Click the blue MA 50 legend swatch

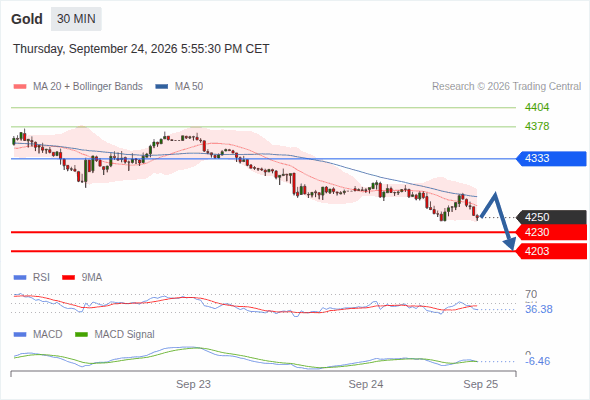(x=162, y=87)
